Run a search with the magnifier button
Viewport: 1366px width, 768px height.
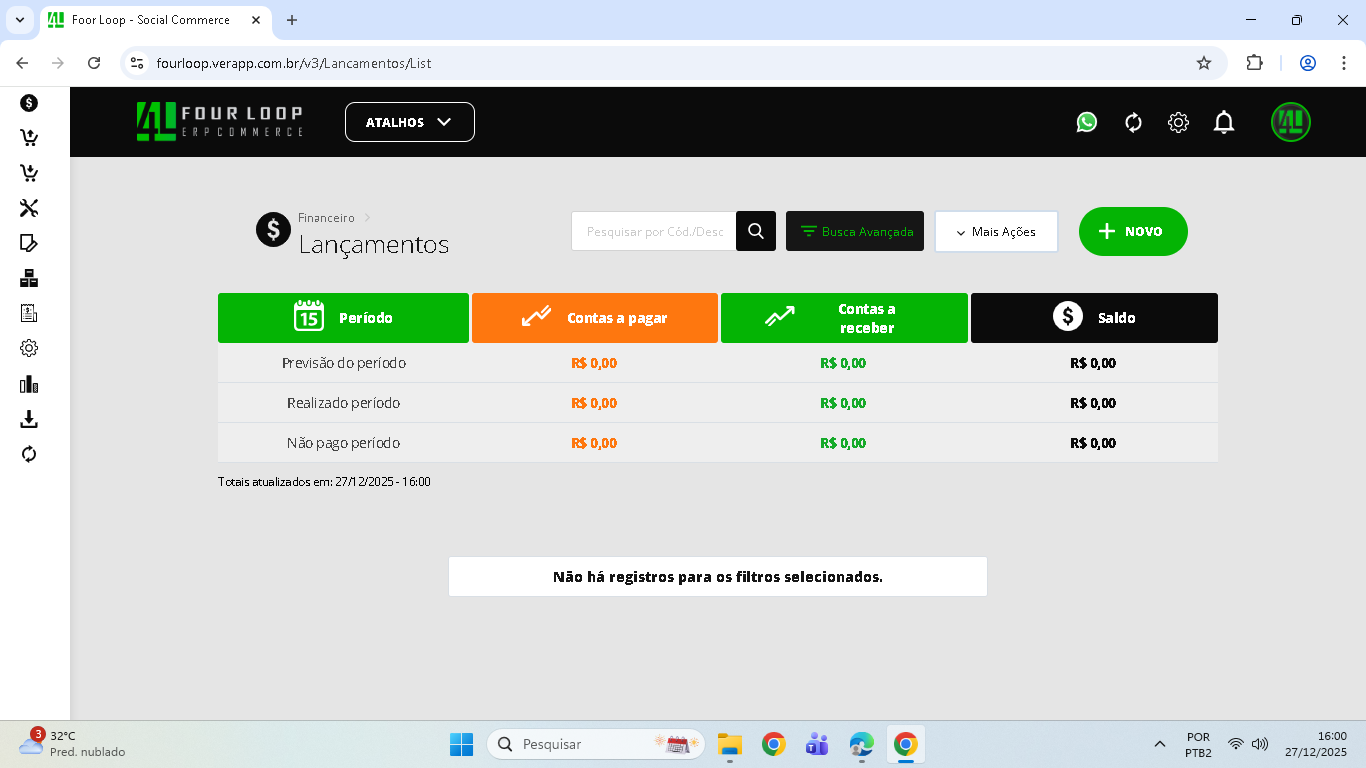pyautogui.click(x=755, y=231)
